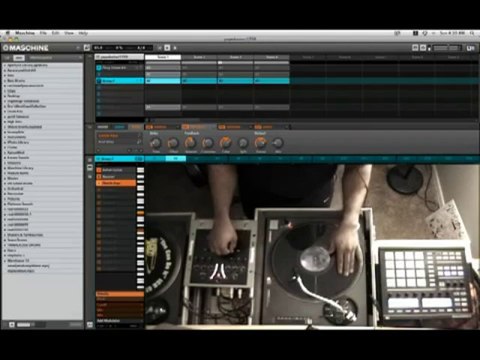Click the cyan pattern clip in Scene 1

[x=163, y=81]
